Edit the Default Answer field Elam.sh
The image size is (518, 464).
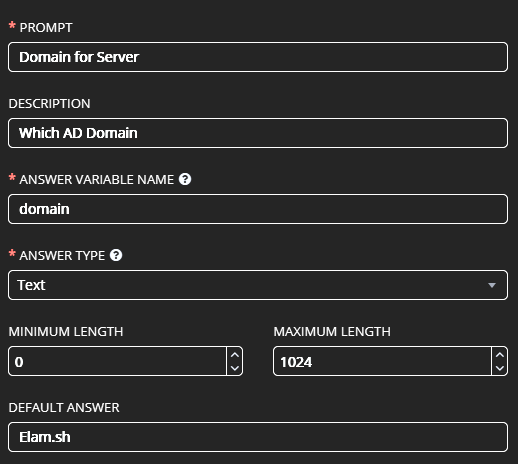tap(258, 437)
